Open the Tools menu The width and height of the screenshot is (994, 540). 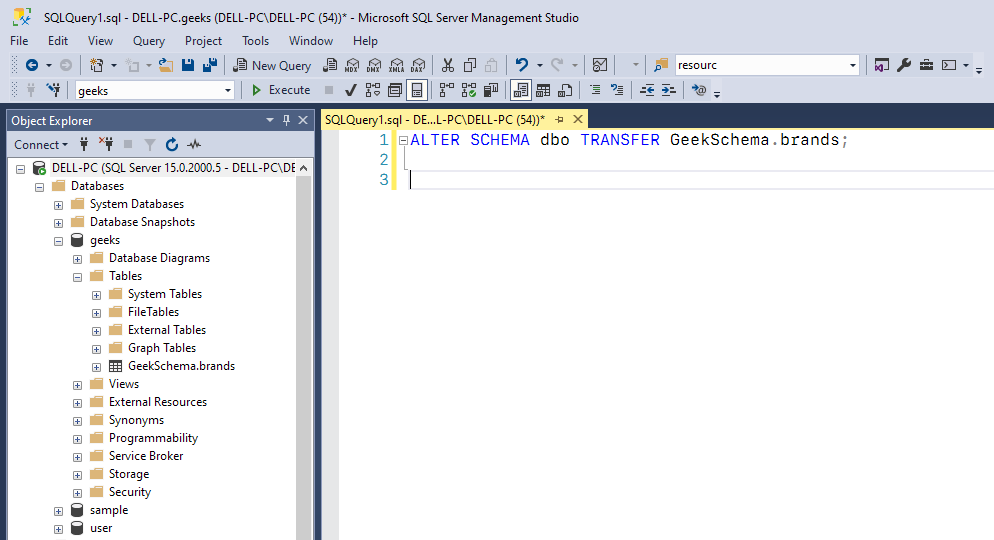(x=255, y=41)
